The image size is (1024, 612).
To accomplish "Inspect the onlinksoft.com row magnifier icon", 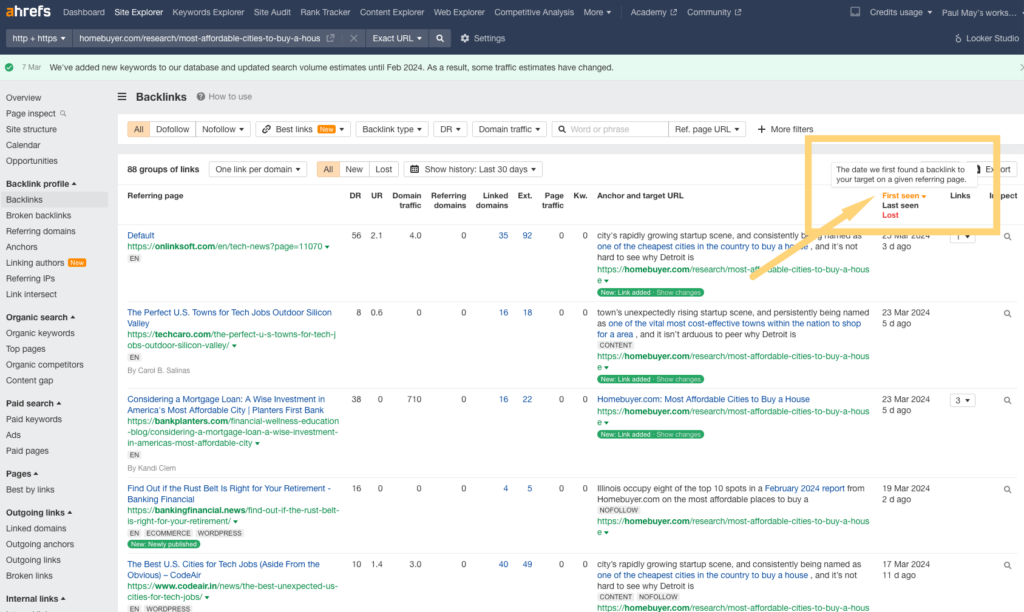I will [x=1007, y=237].
